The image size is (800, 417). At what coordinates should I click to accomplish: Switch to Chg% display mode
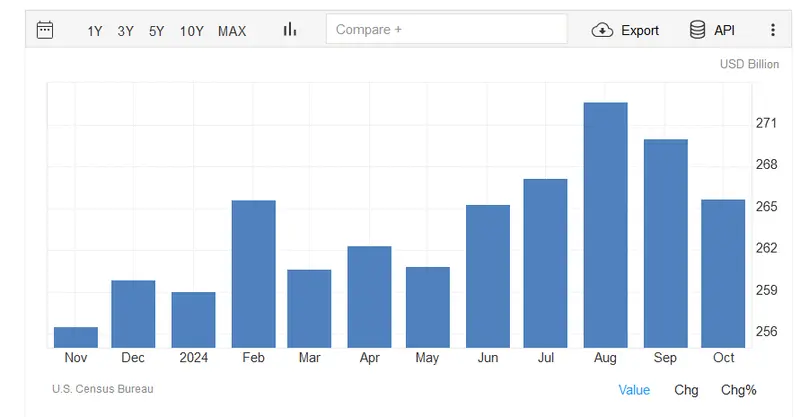click(738, 390)
